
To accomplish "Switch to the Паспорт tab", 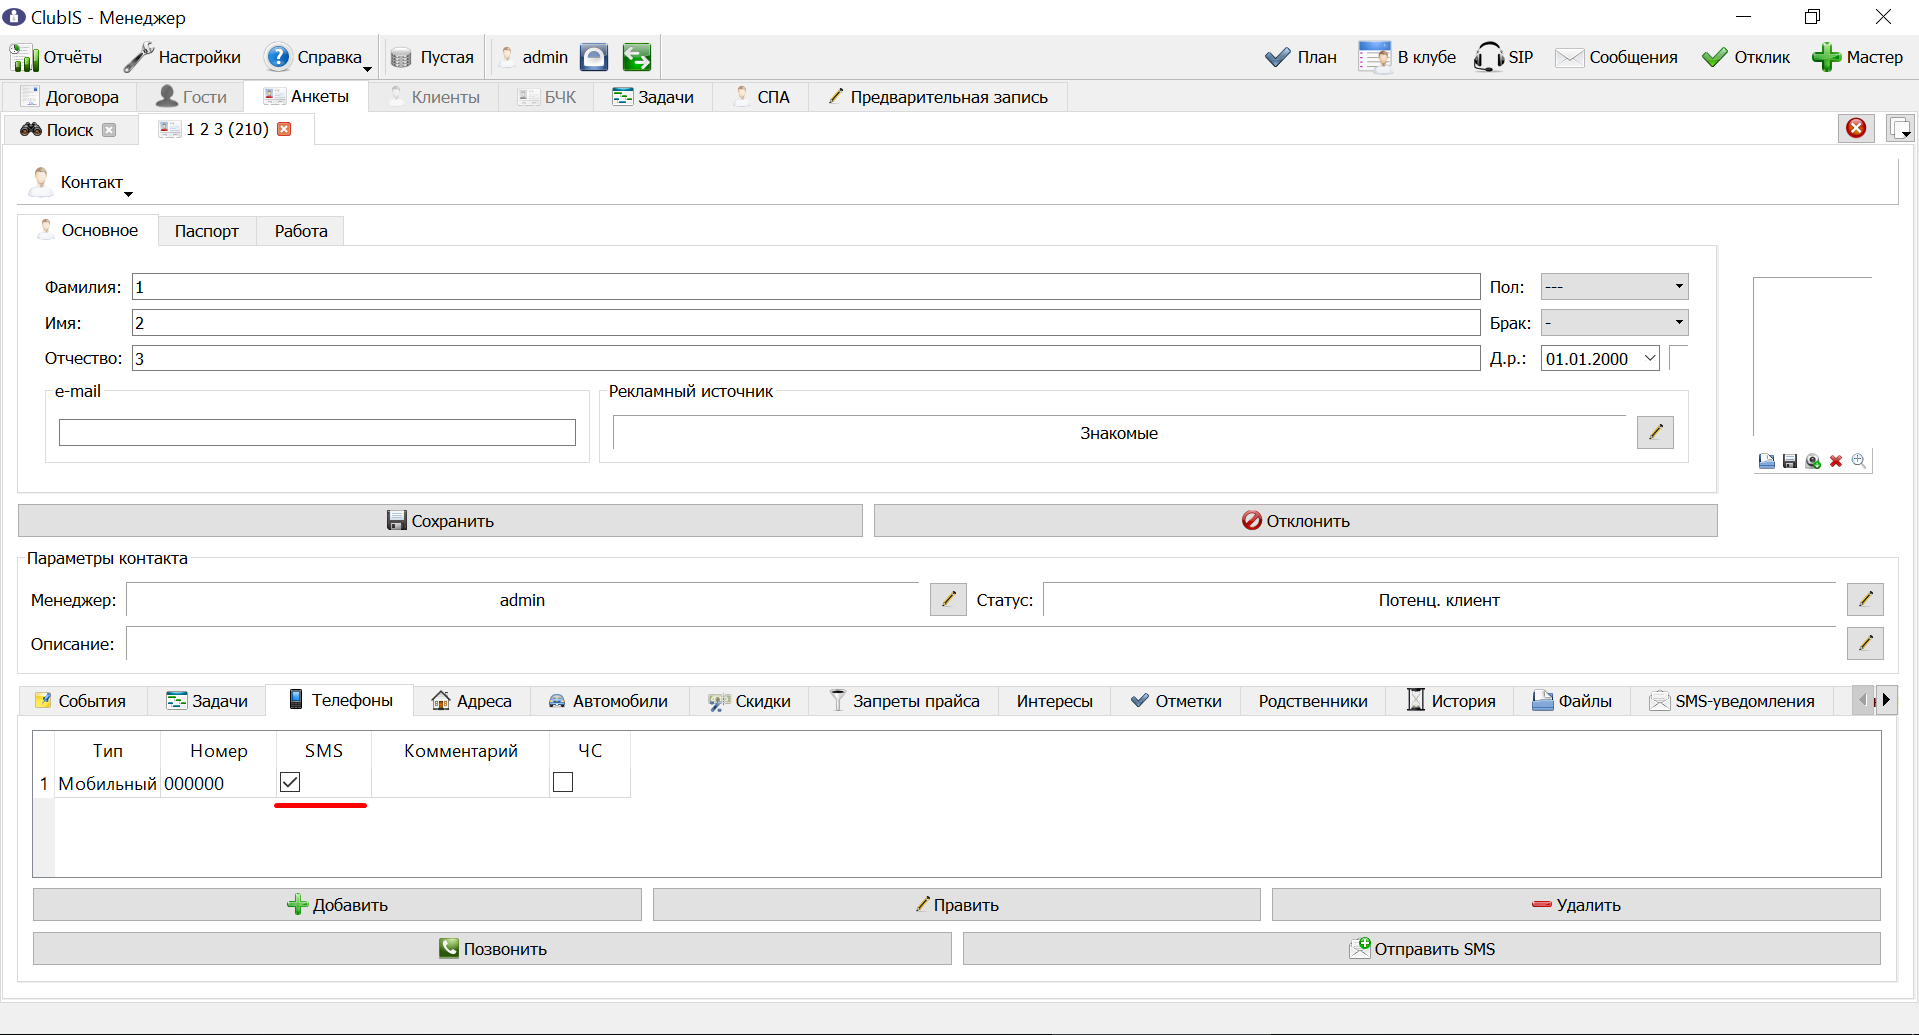I will click(207, 231).
